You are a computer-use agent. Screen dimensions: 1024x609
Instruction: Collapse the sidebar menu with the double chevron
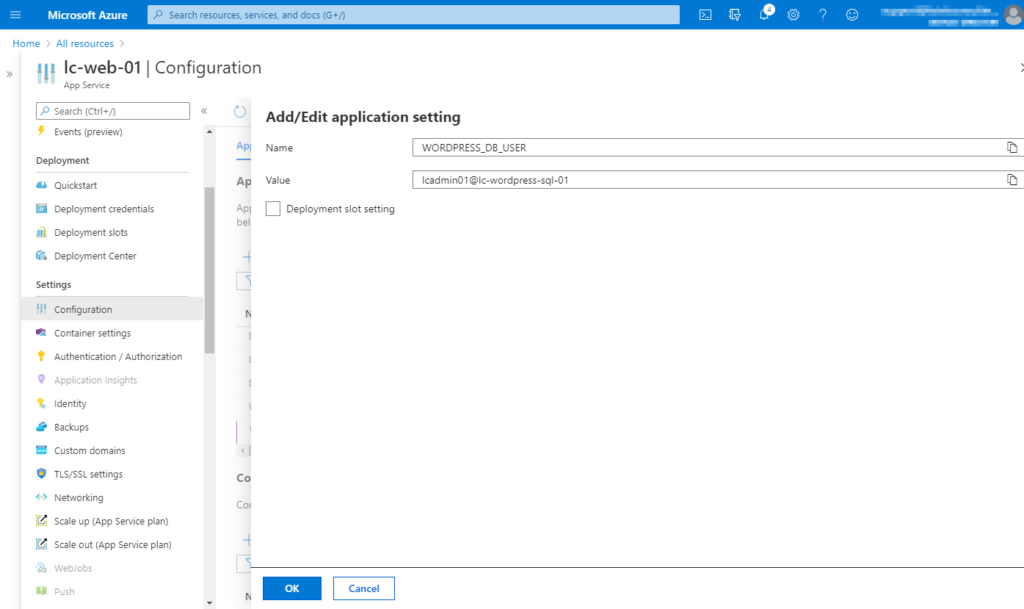(x=204, y=111)
